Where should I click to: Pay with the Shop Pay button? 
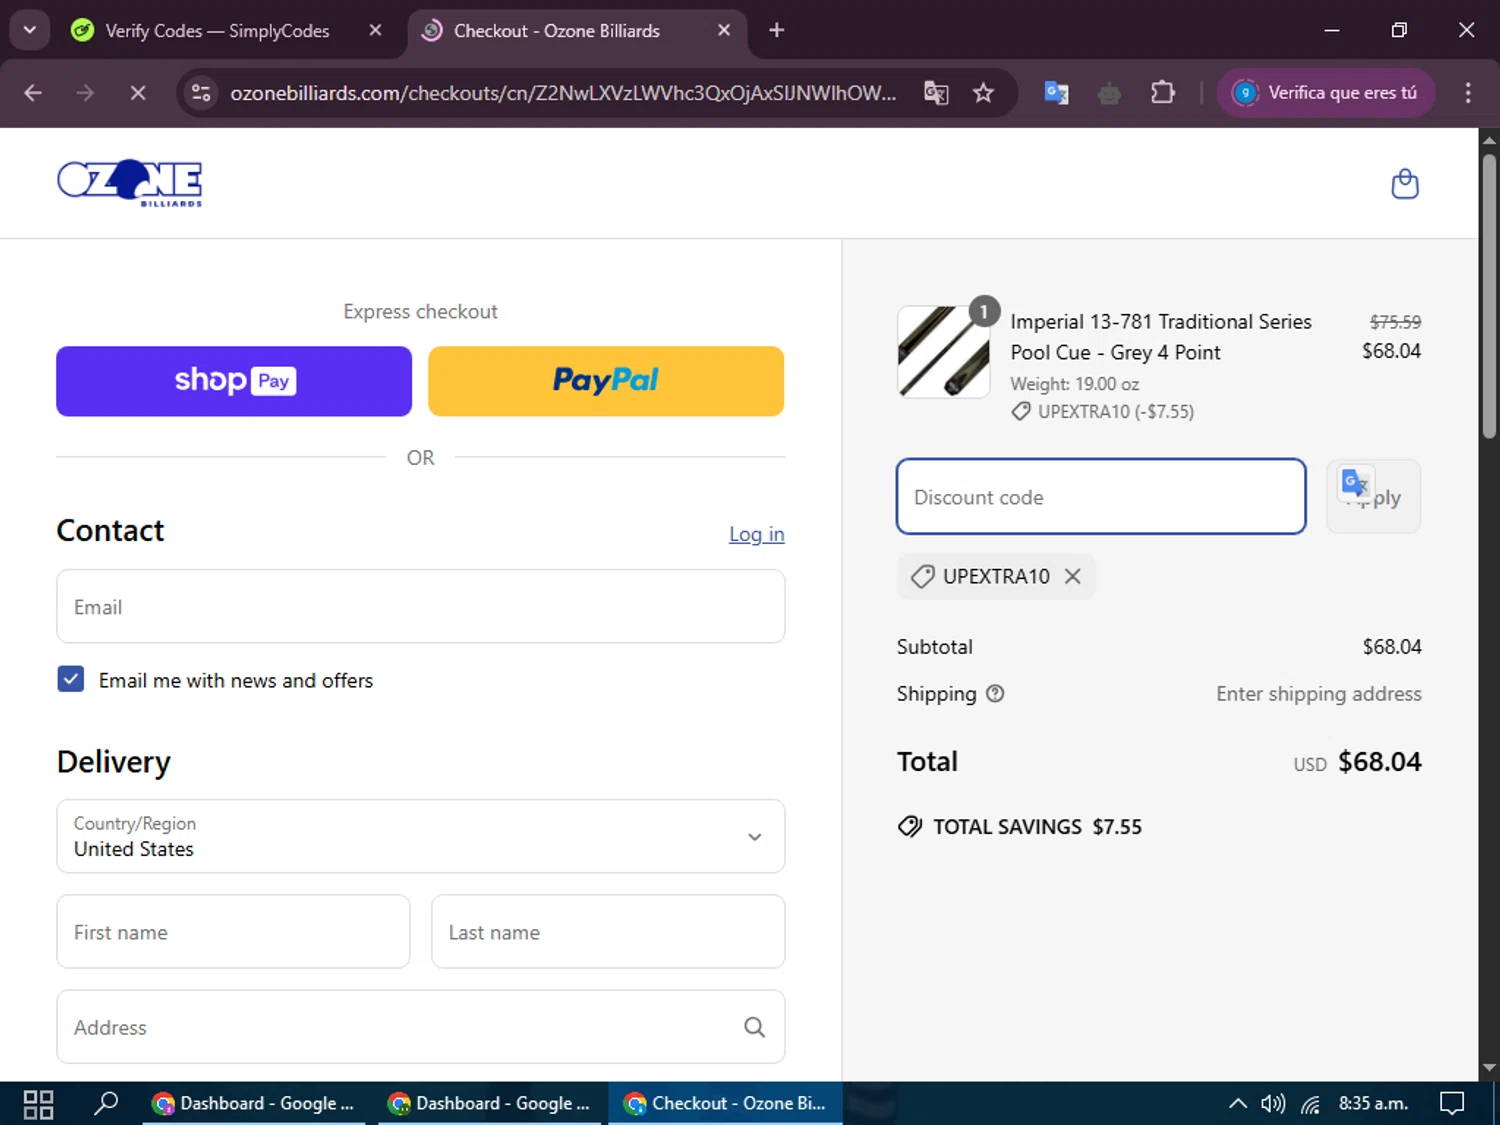[x=234, y=381]
